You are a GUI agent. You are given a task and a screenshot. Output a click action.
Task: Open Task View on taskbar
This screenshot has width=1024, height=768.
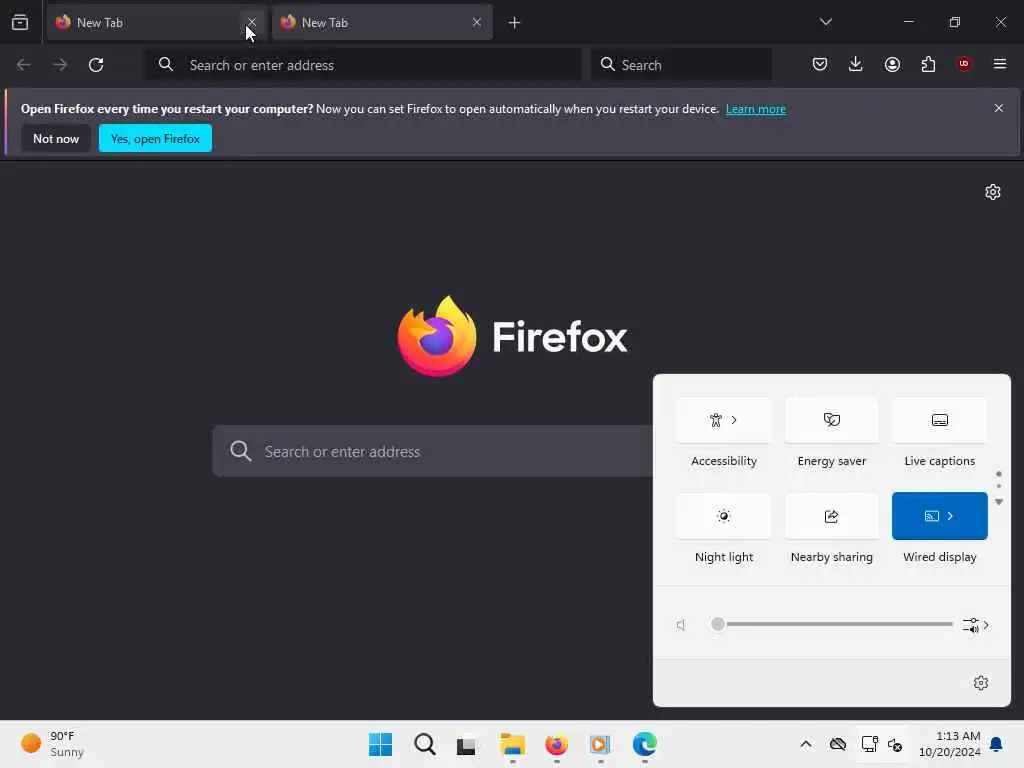[466, 745]
